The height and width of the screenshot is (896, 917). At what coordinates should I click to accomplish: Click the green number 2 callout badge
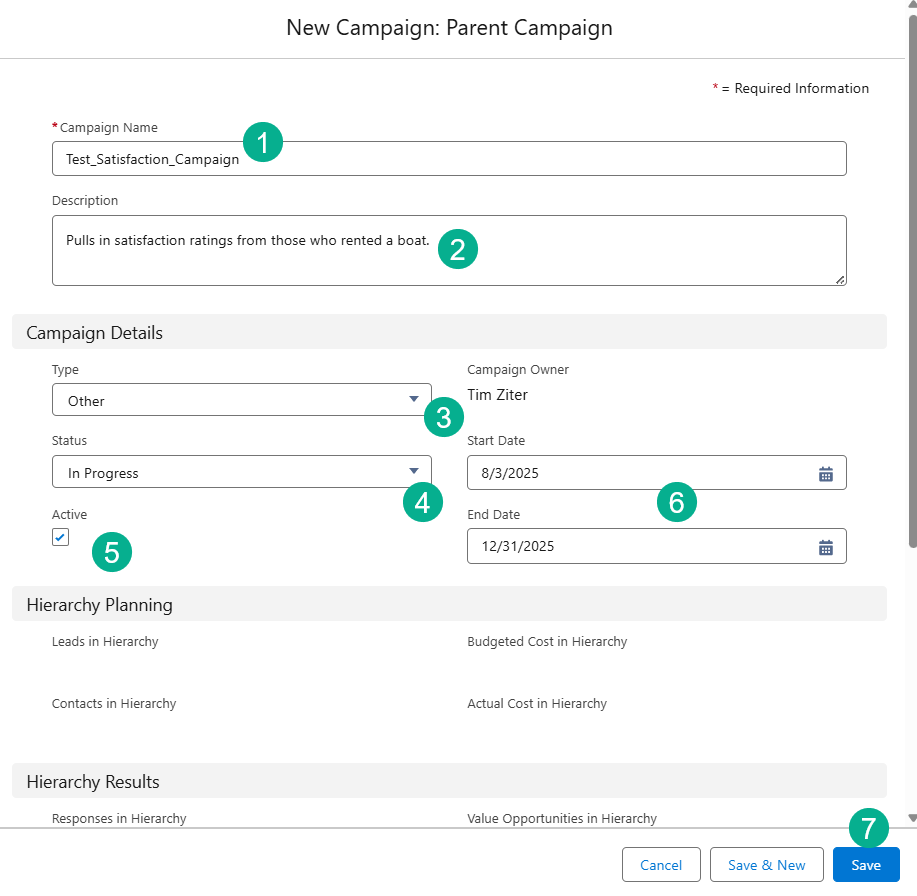tap(457, 249)
